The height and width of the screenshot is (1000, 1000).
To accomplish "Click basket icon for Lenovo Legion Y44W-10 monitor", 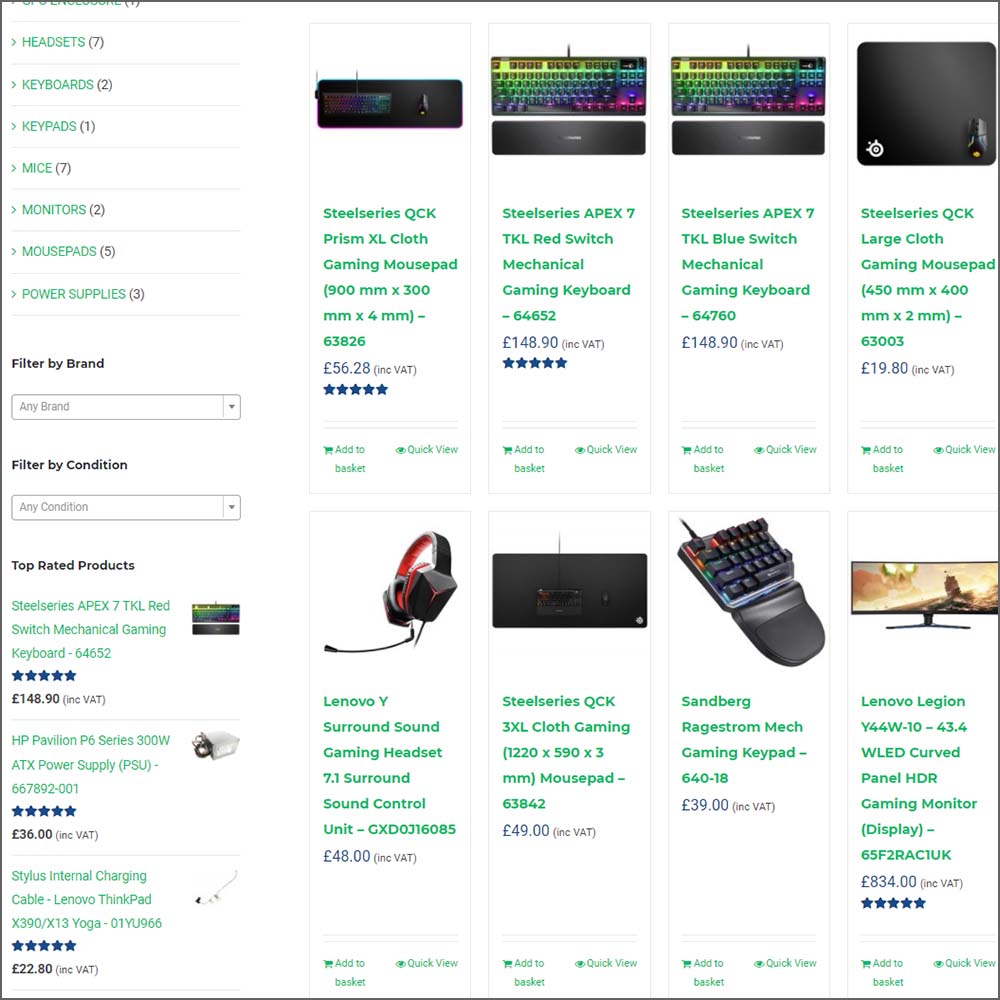I will 866,964.
